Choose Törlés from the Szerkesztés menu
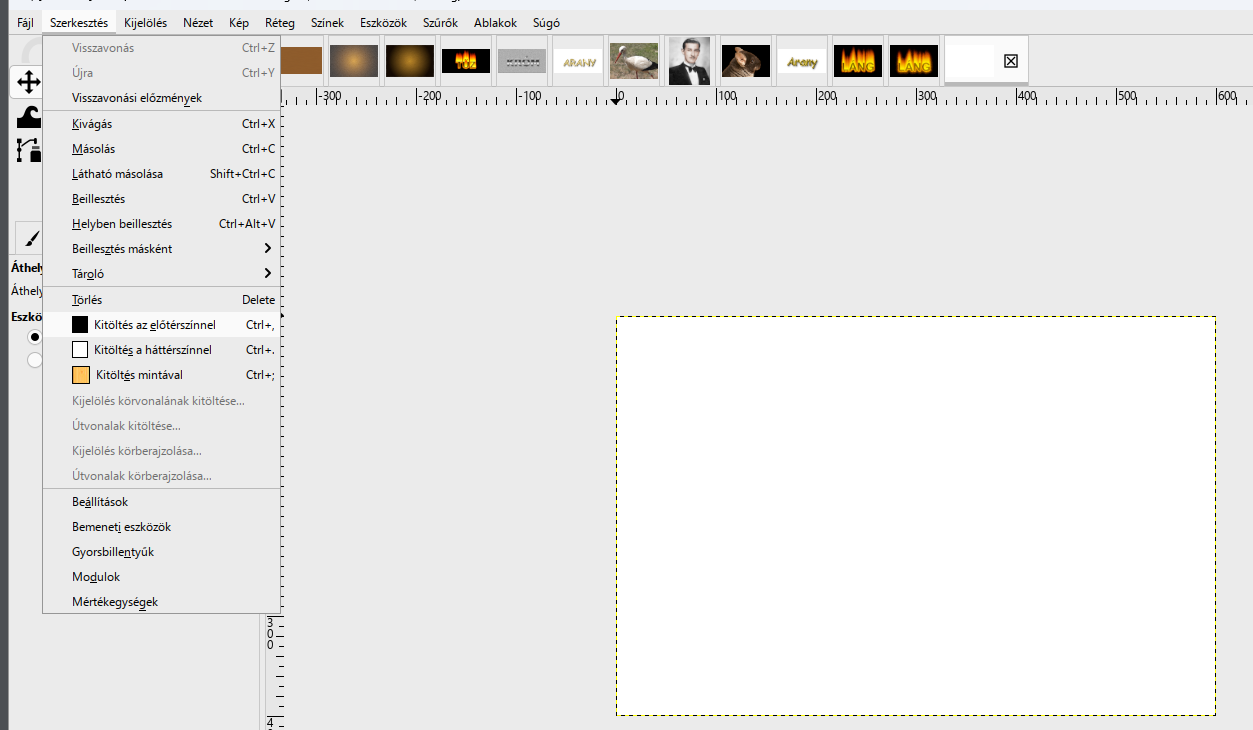This screenshot has width=1253, height=730. click(x=161, y=300)
